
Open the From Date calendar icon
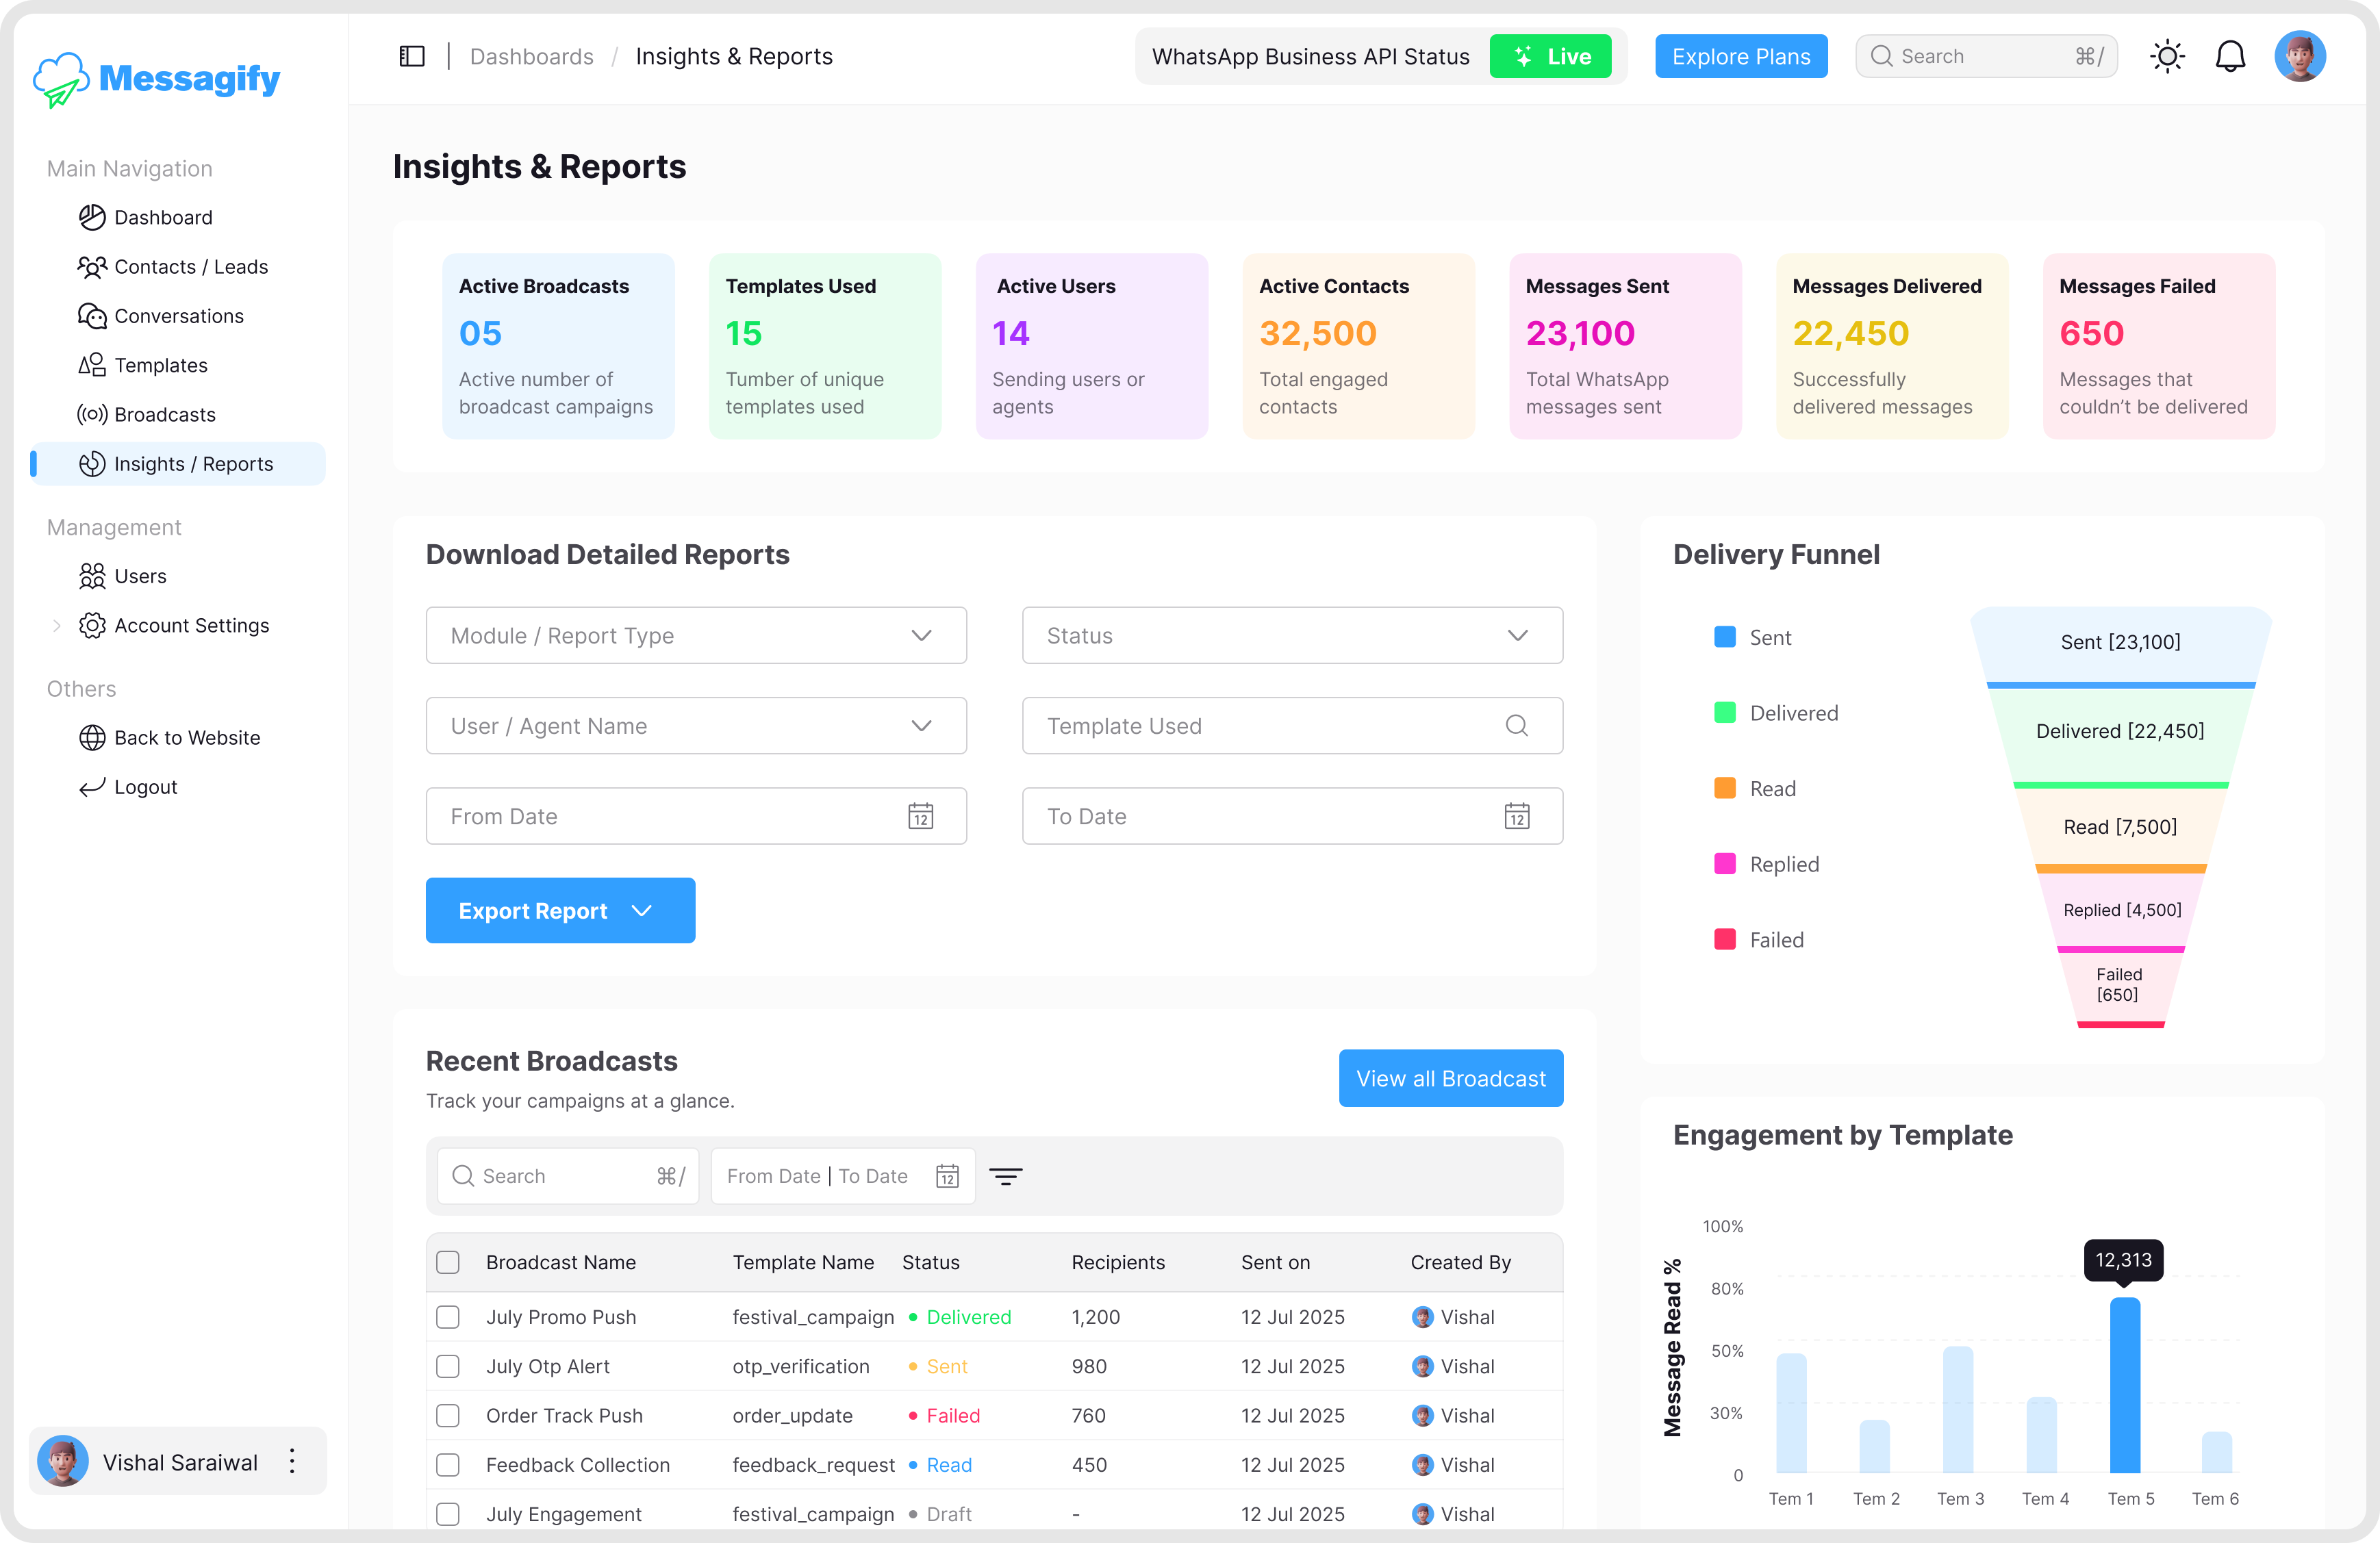coord(920,816)
